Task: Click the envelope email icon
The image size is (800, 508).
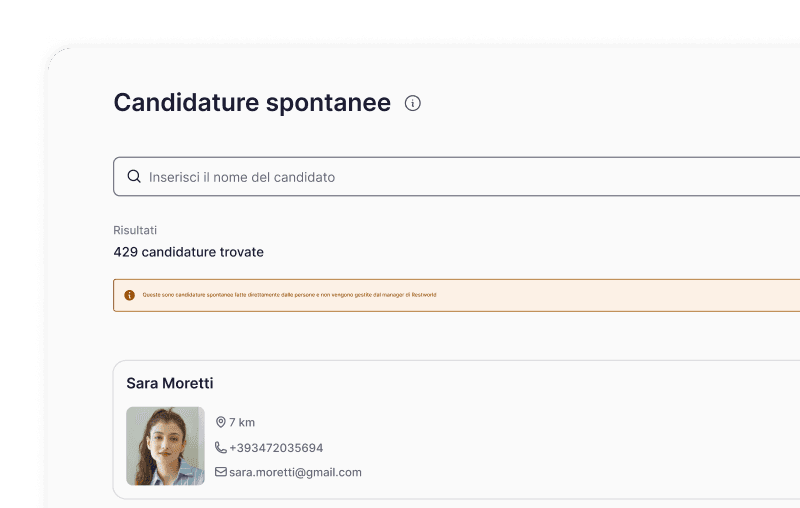Action: pyautogui.click(x=221, y=472)
